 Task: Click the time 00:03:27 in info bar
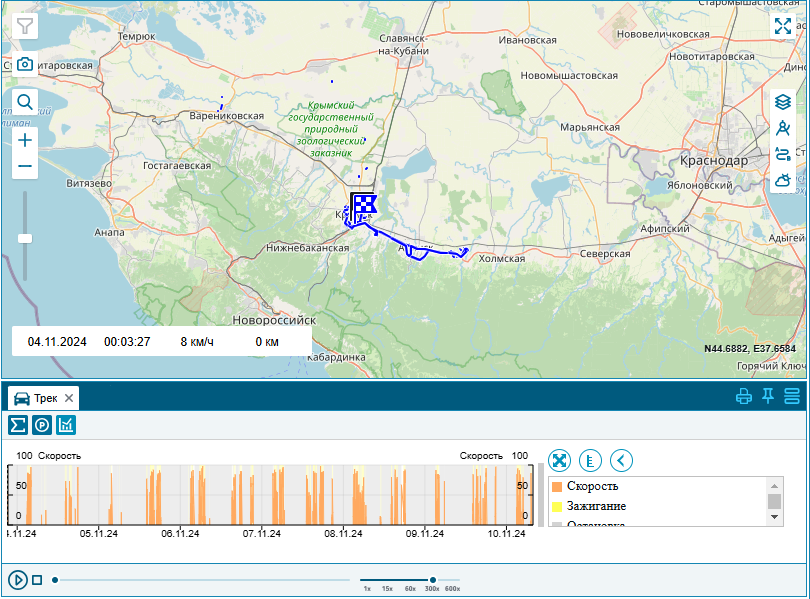pyautogui.click(x=127, y=342)
